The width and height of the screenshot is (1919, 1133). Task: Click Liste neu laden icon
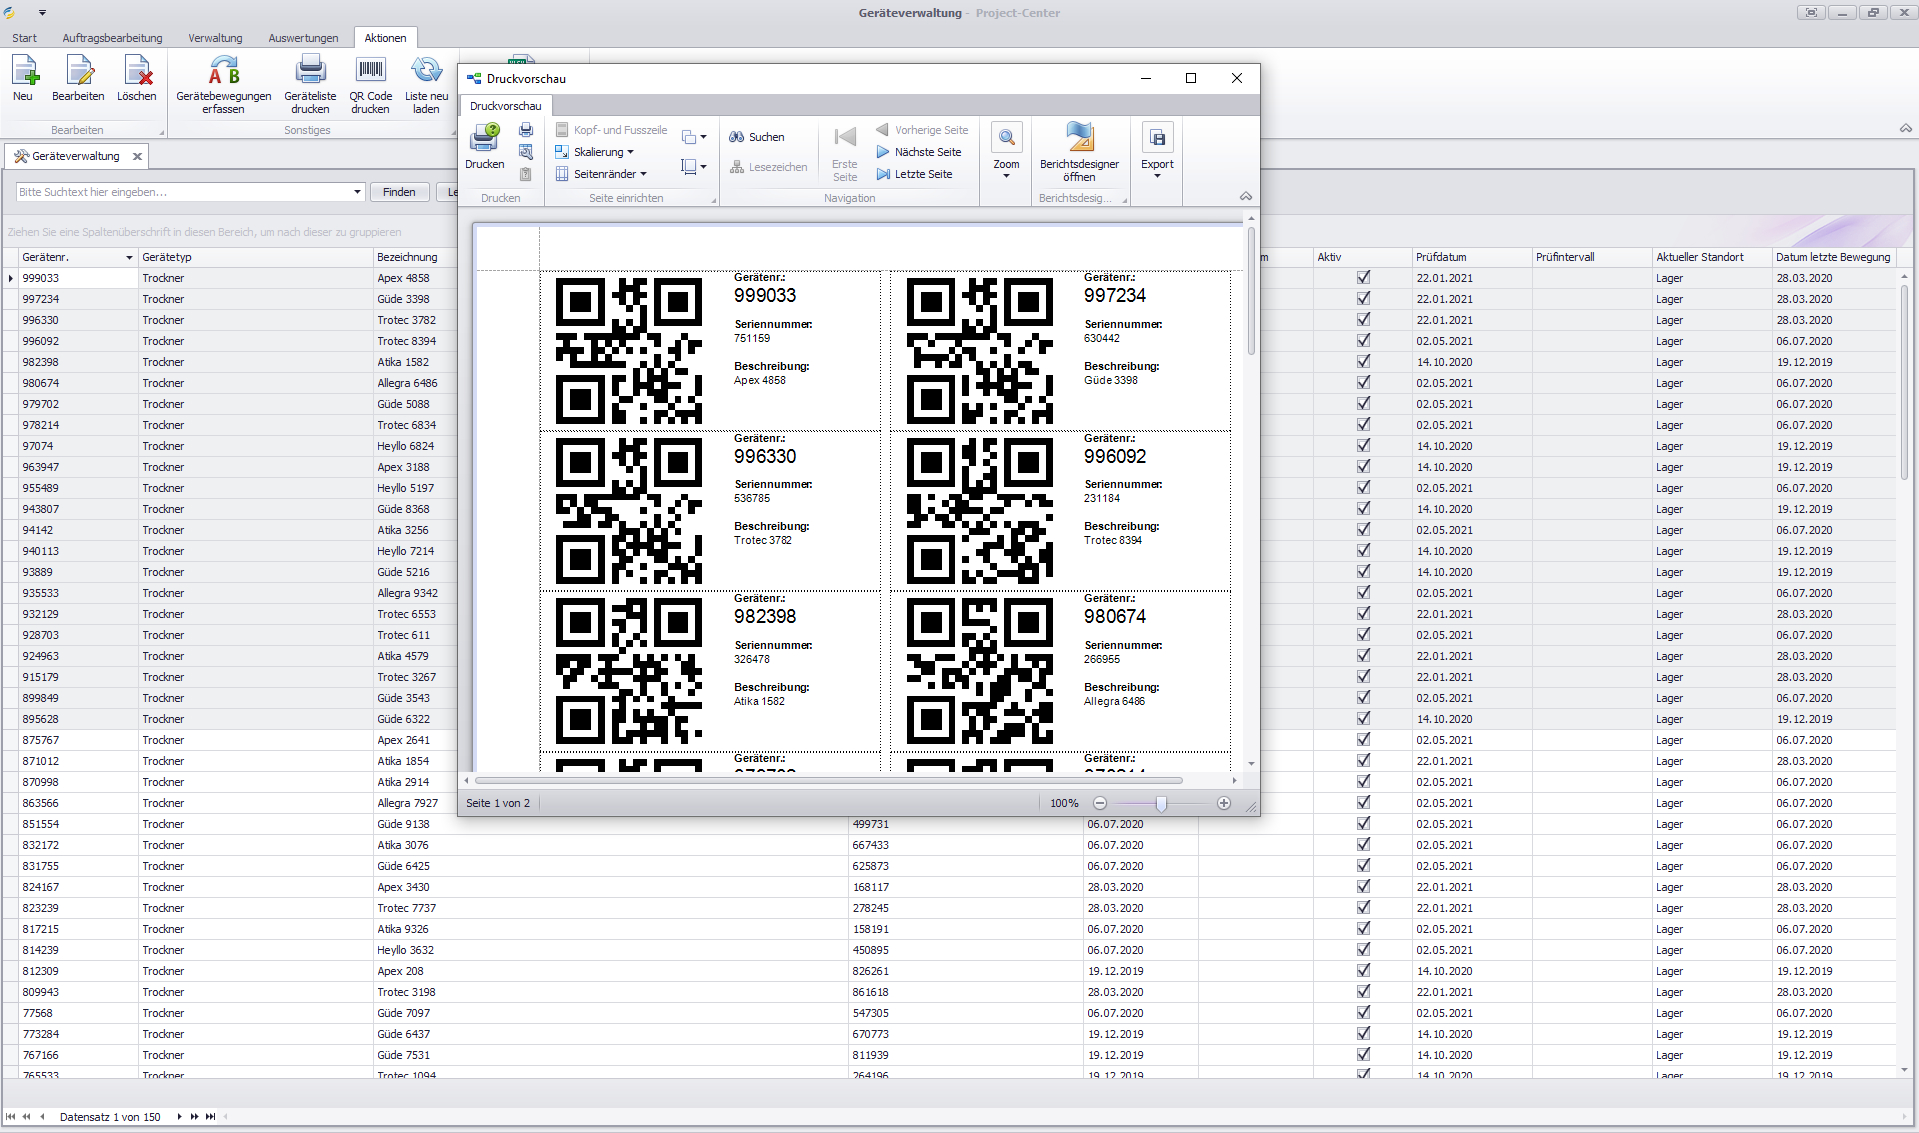point(426,72)
